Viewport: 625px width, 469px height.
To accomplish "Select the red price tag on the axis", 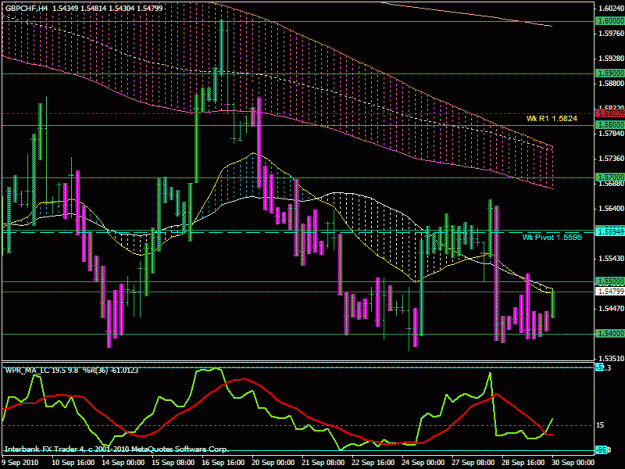I will tap(610, 114).
